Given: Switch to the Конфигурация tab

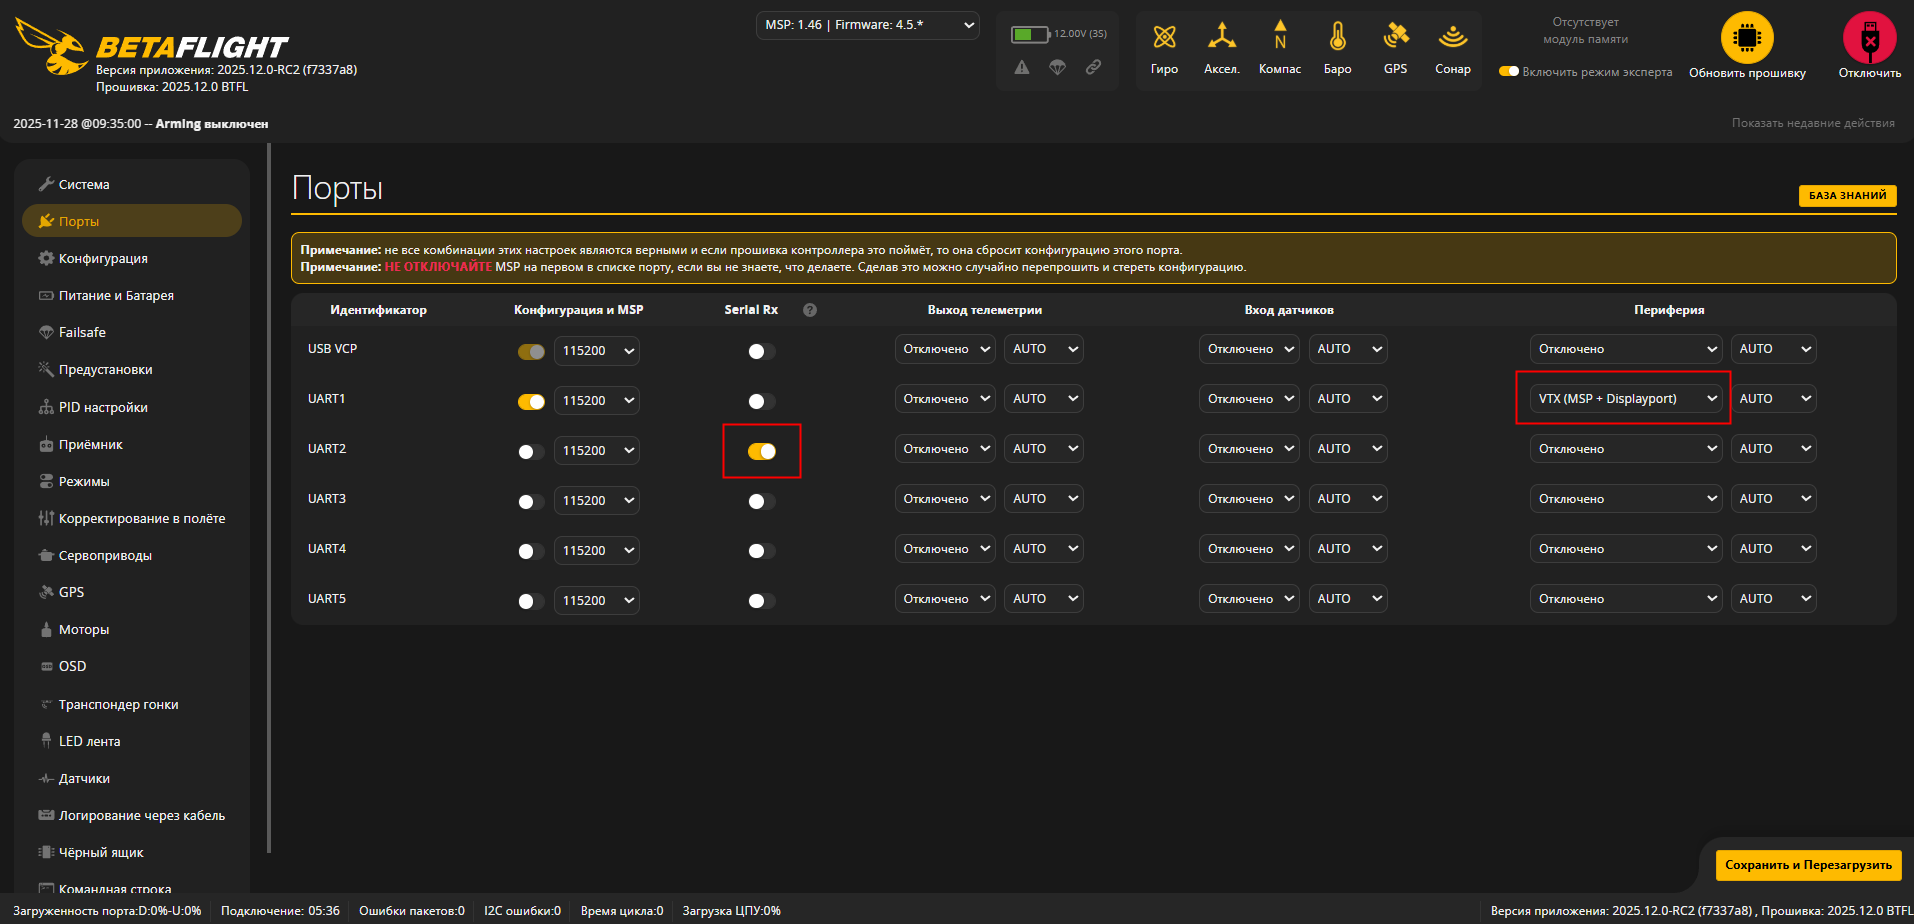Looking at the screenshot, I should [x=104, y=258].
